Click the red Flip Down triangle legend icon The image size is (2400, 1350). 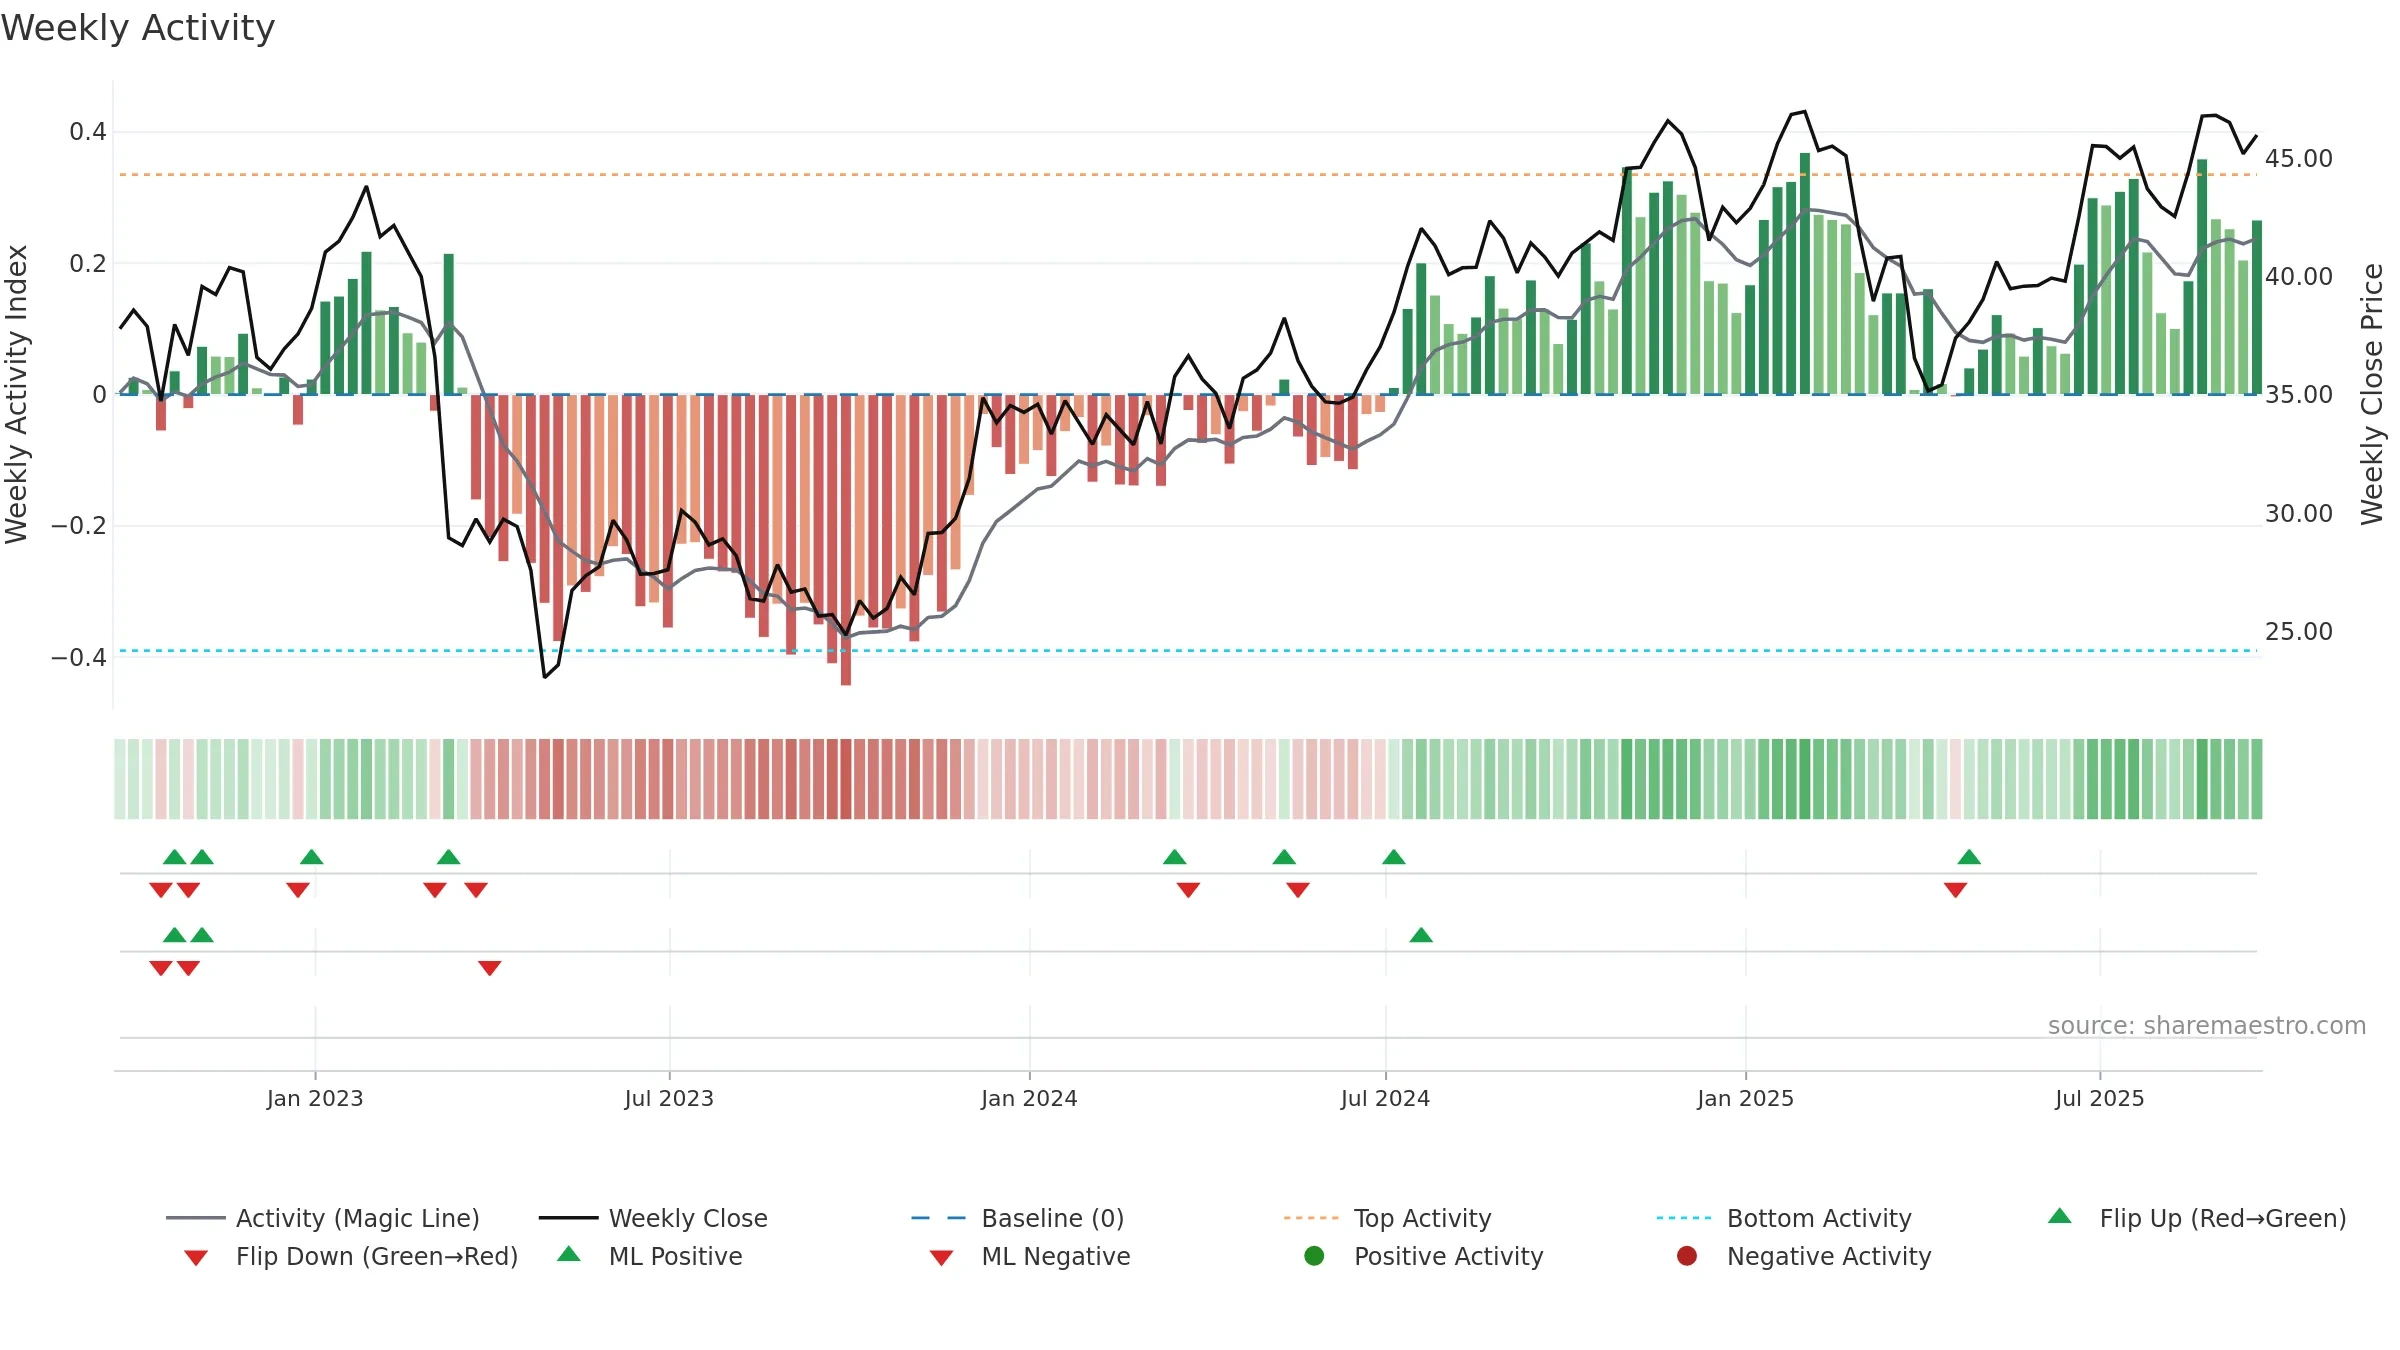pos(196,1258)
